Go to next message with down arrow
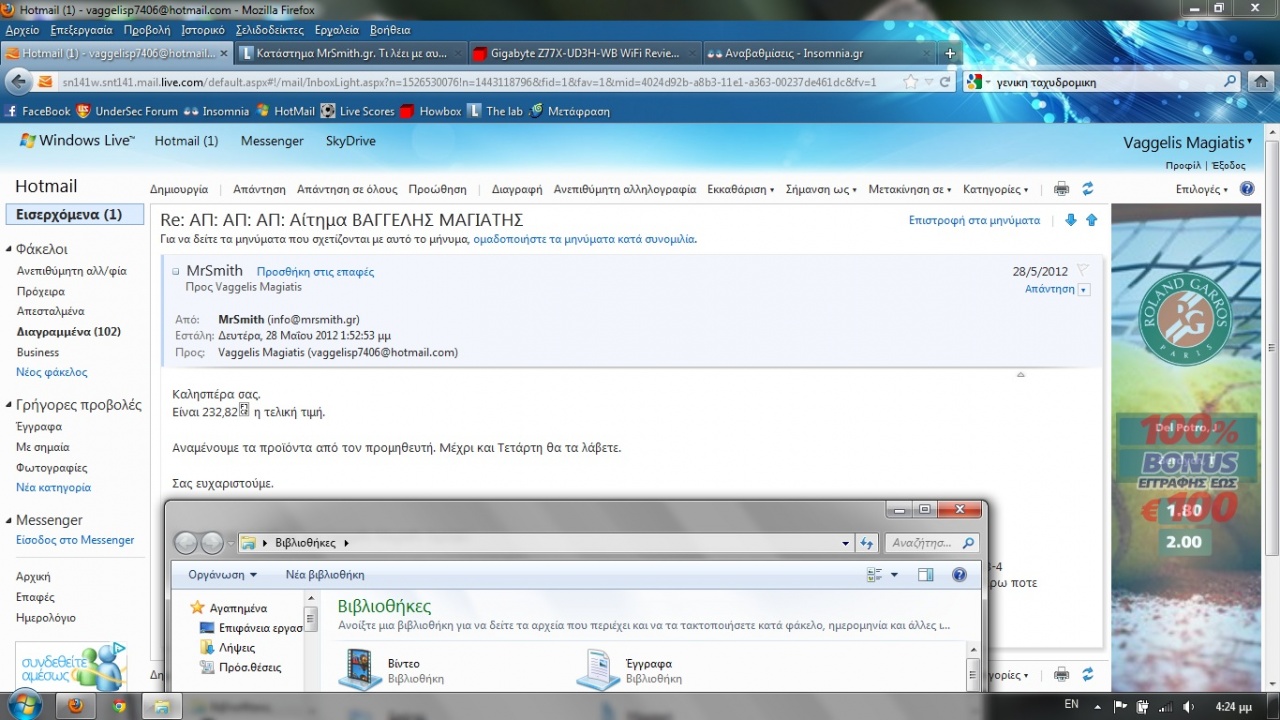The width and height of the screenshot is (1280, 720). coord(1071,220)
